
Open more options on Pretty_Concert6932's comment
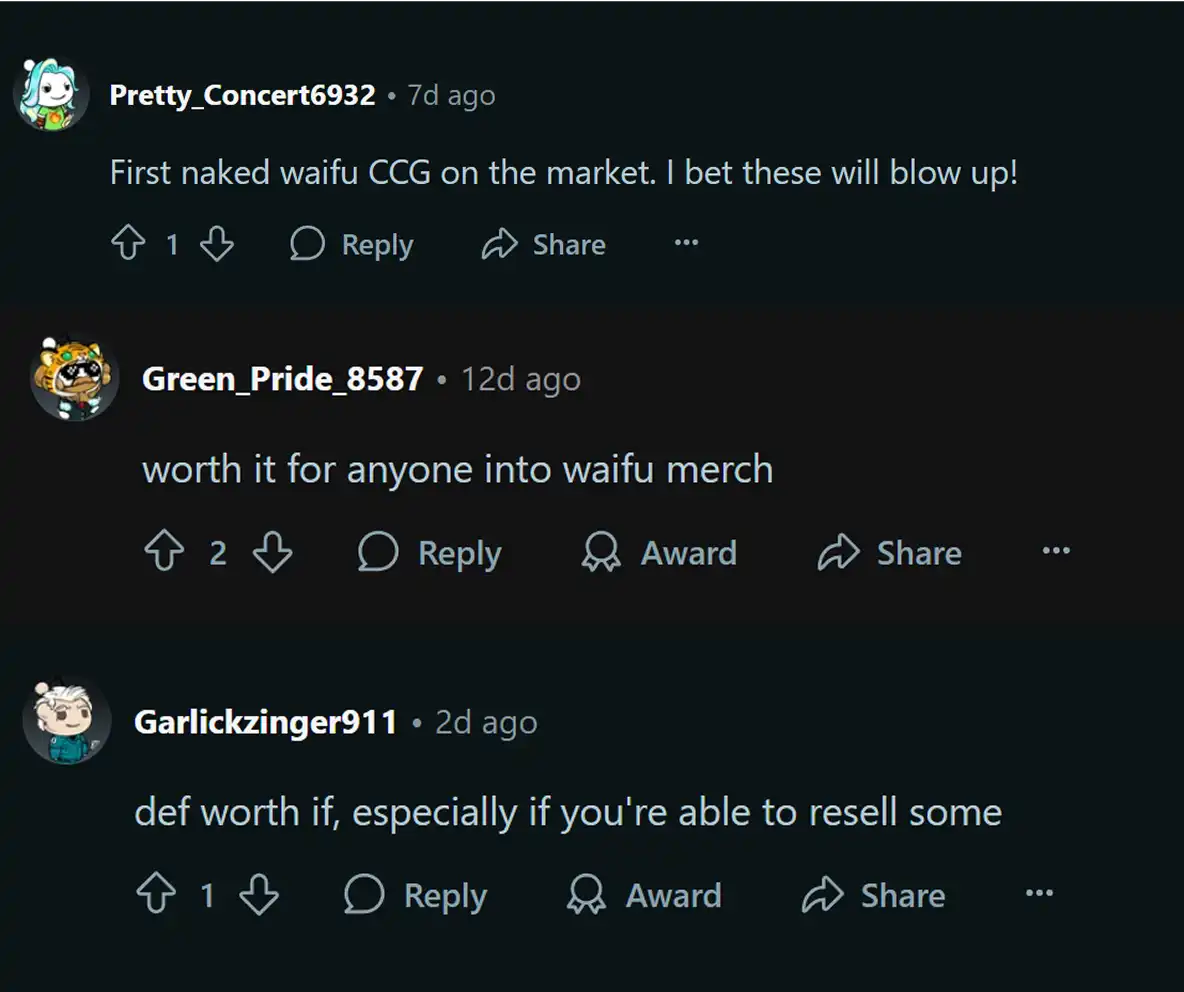685,244
